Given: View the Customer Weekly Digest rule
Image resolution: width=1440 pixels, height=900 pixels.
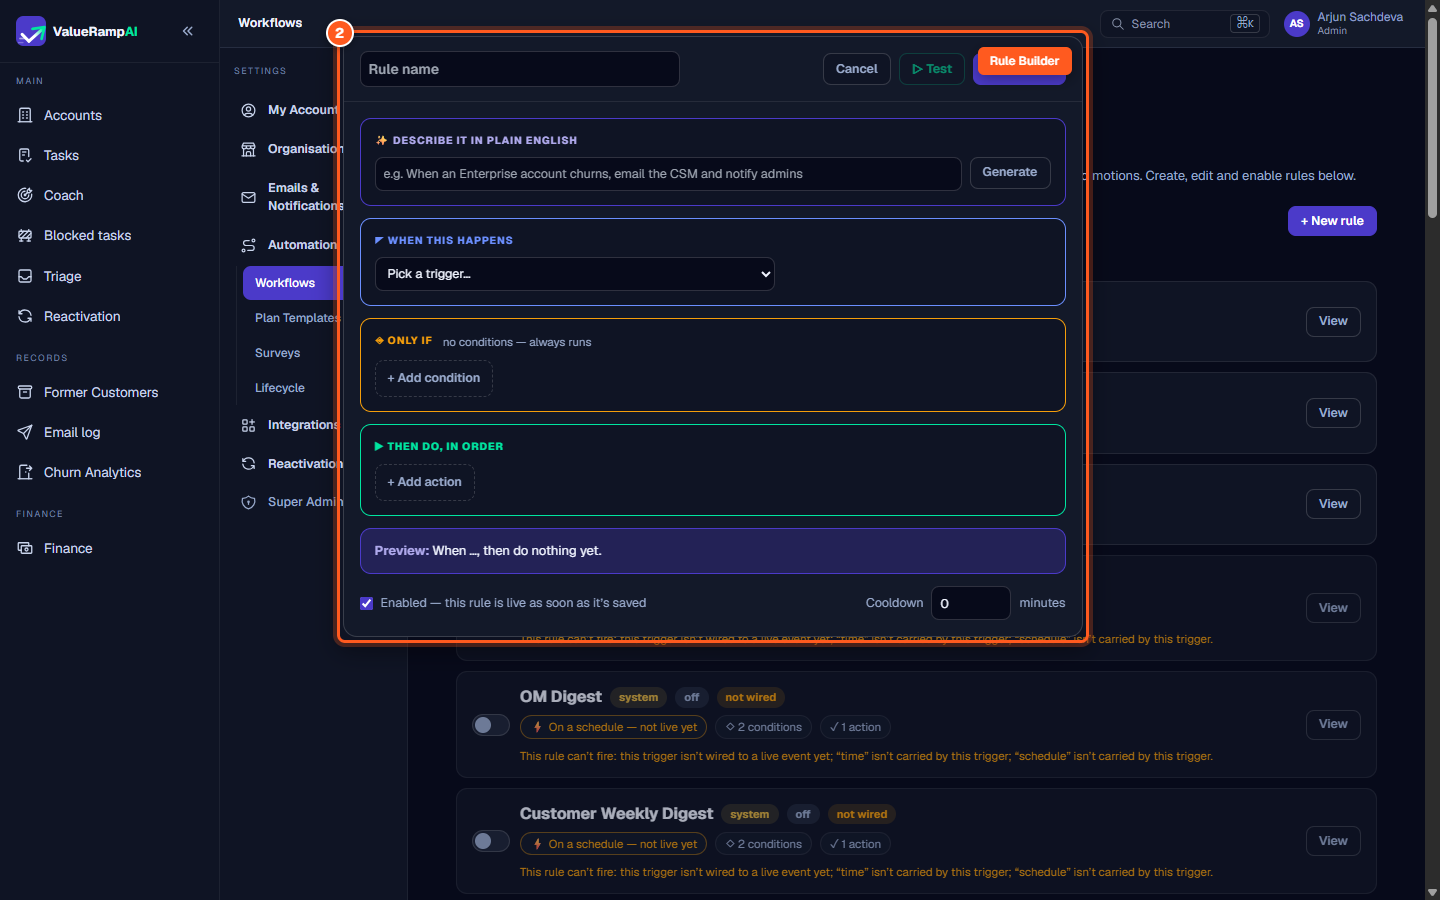Looking at the screenshot, I should point(1333,841).
